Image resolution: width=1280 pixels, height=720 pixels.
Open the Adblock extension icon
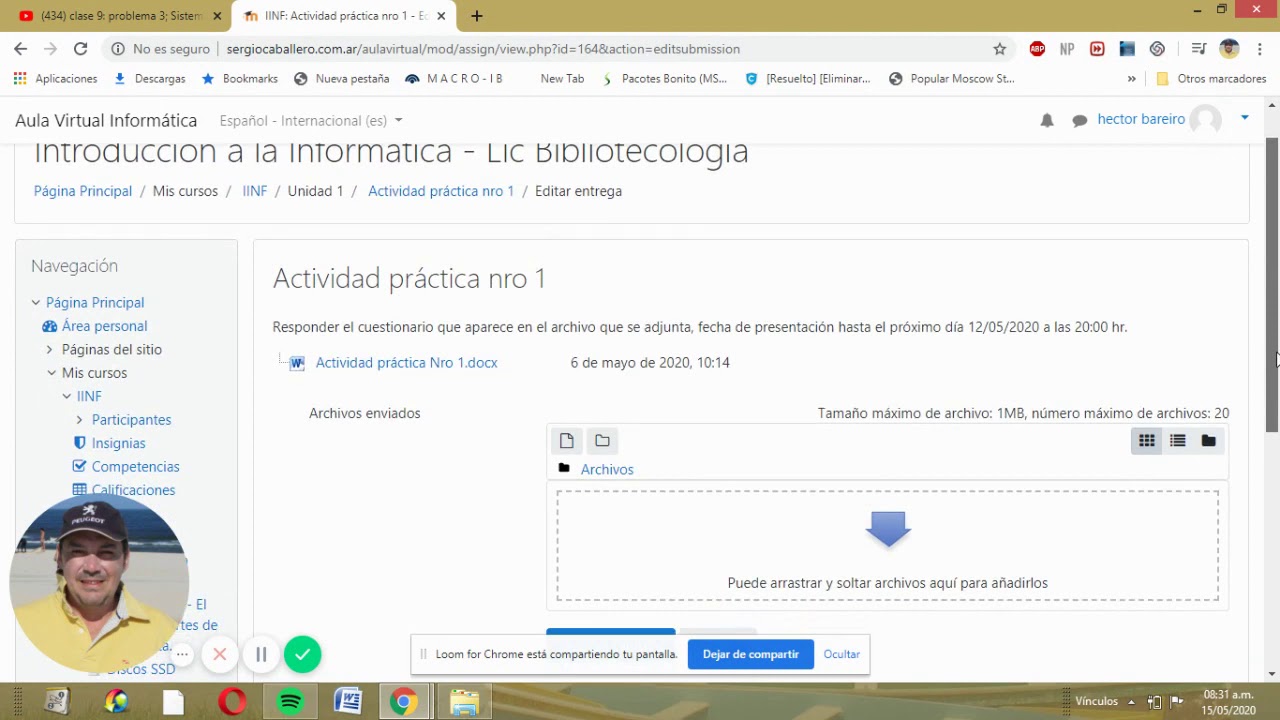pyautogui.click(x=1037, y=49)
